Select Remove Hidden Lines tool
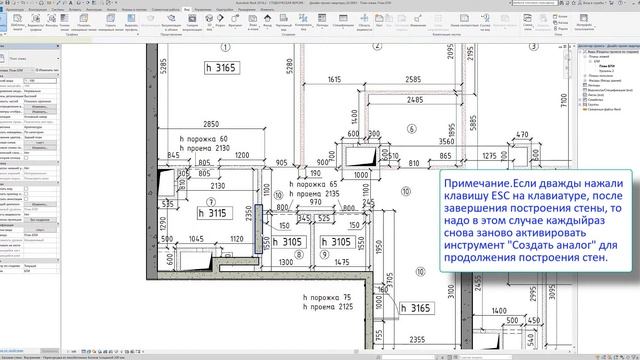Image resolution: width=640 pixels, height=360 pixels. point(111,22)
